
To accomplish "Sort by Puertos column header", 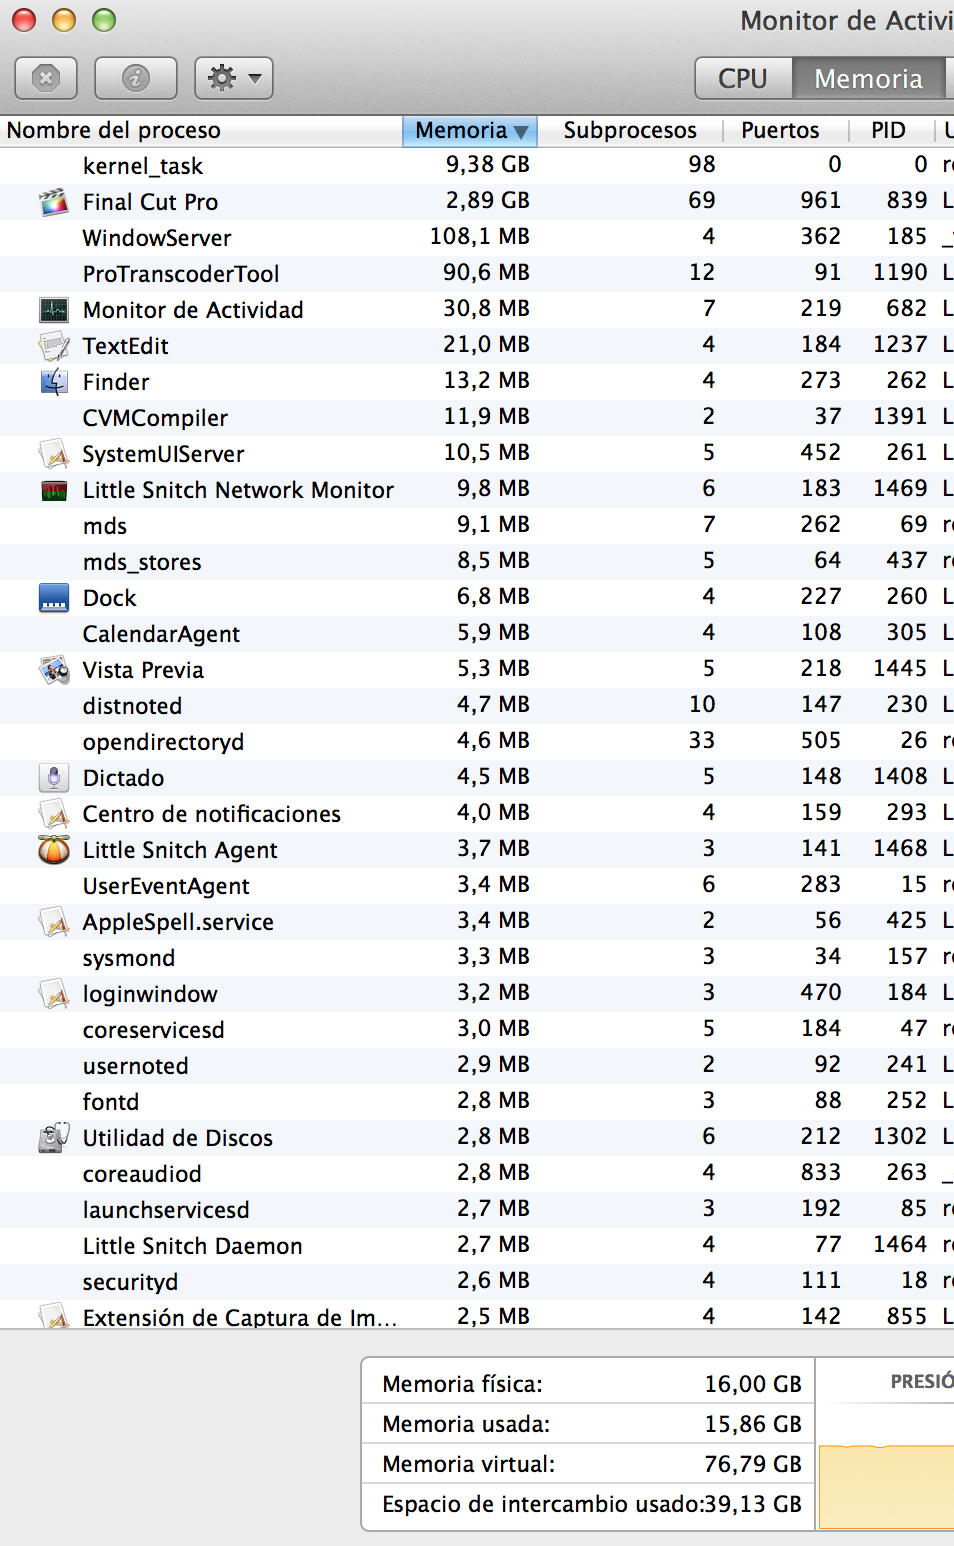I will 787,130.
